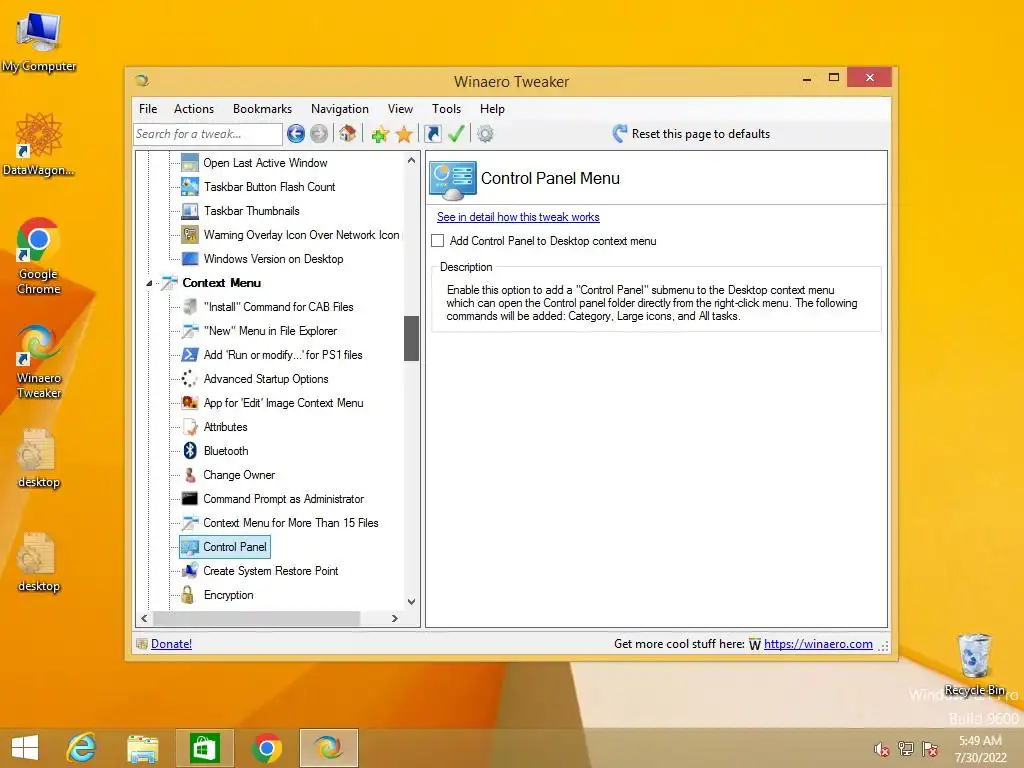Viewport: 1024px width, 768px height.
Task: Click tree scrollbar up arrow
Action: pyautogui.click(x=411, y=160)
